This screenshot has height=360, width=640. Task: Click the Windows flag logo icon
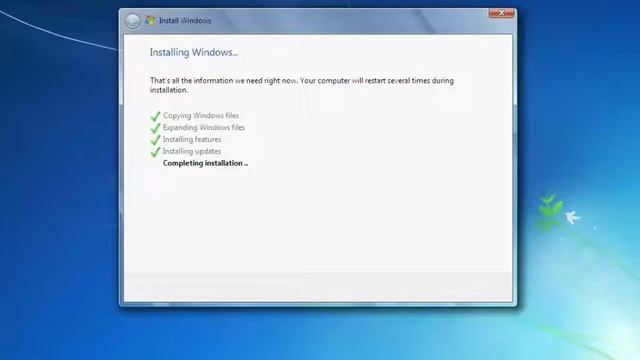150,20
